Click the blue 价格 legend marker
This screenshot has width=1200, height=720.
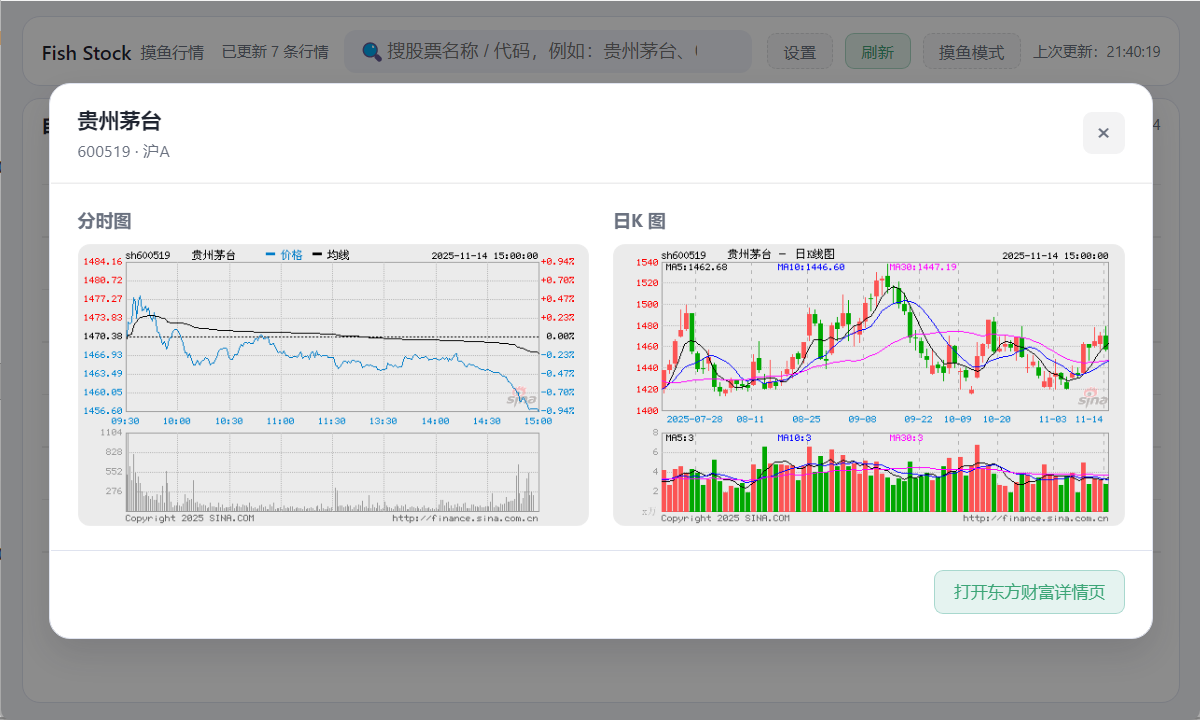point(271,255)
